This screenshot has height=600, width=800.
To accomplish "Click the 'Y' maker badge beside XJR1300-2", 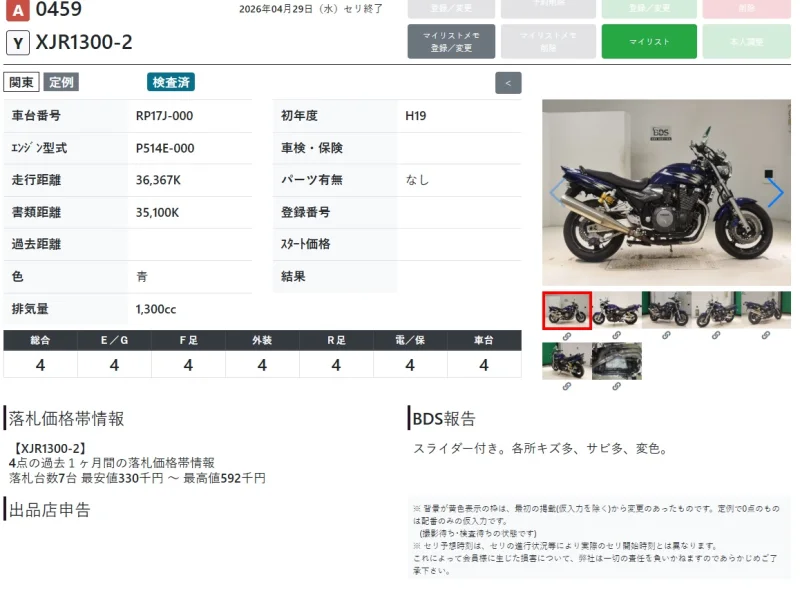I will point(18,43).
